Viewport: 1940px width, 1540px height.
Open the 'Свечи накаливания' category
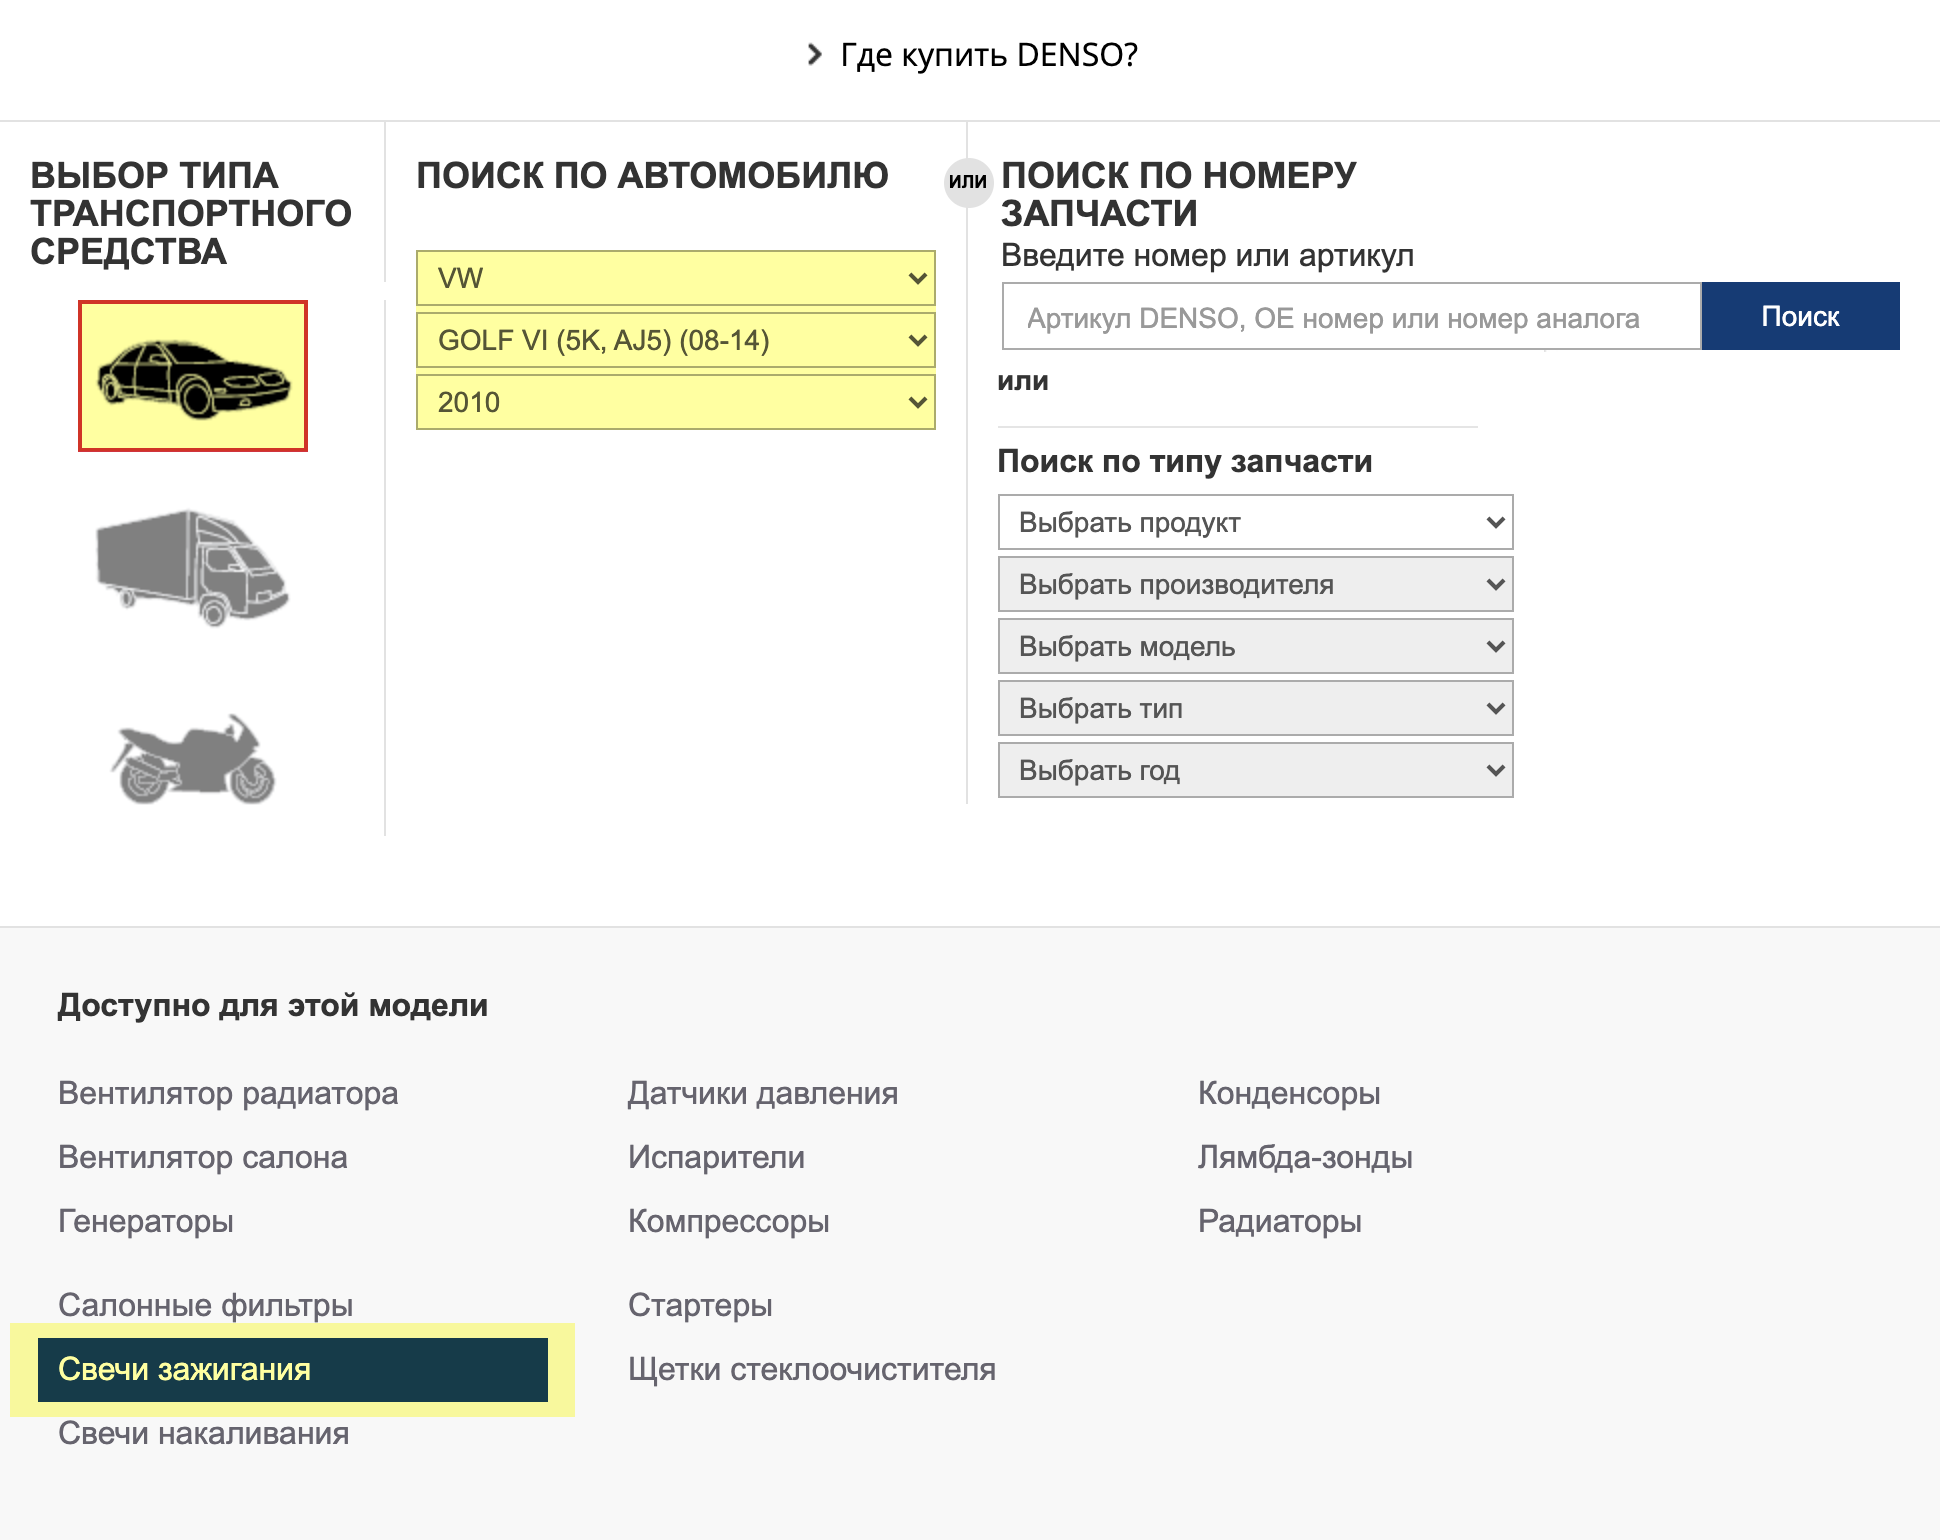[x=204, y=1433]
